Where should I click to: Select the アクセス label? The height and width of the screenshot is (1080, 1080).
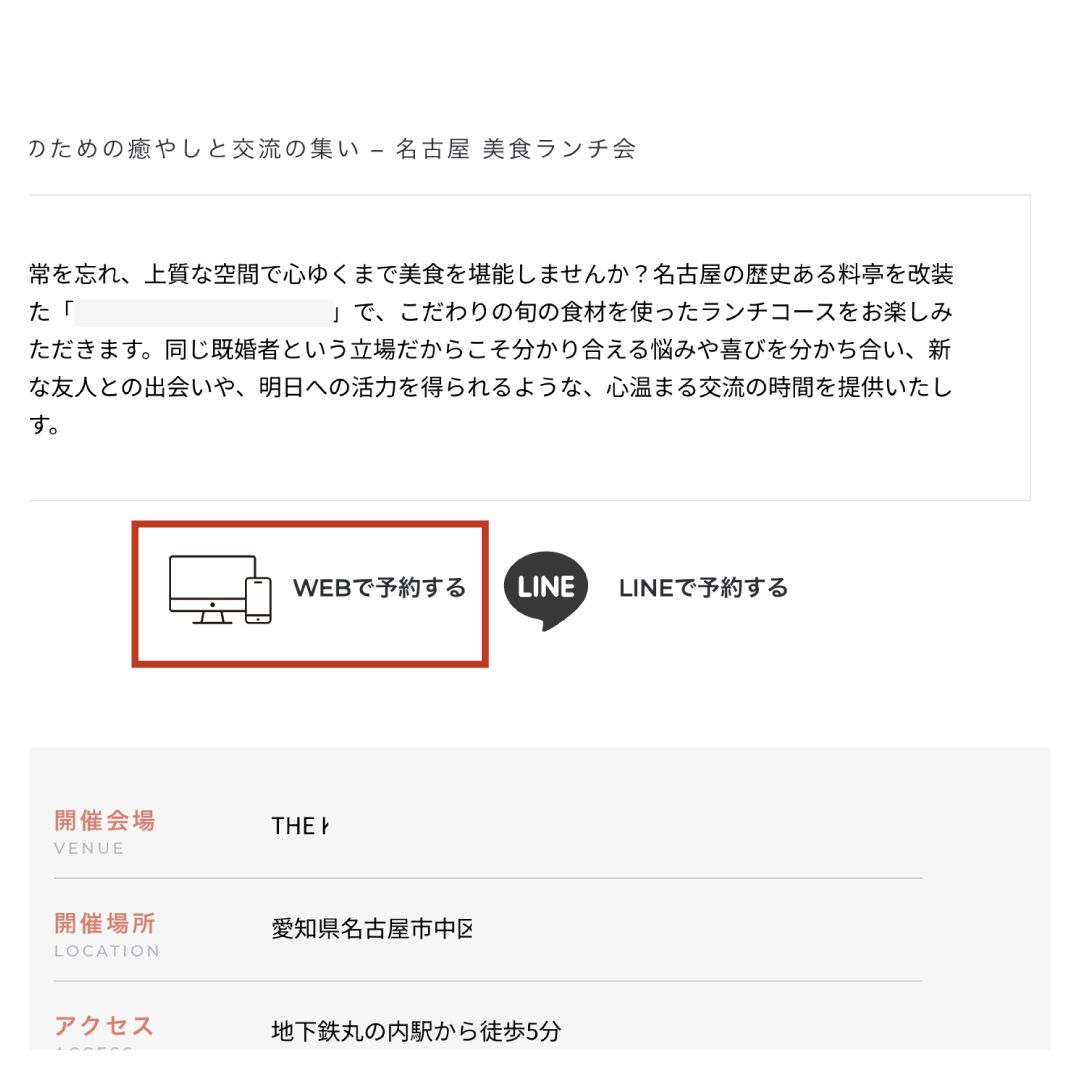point(105,1025)
